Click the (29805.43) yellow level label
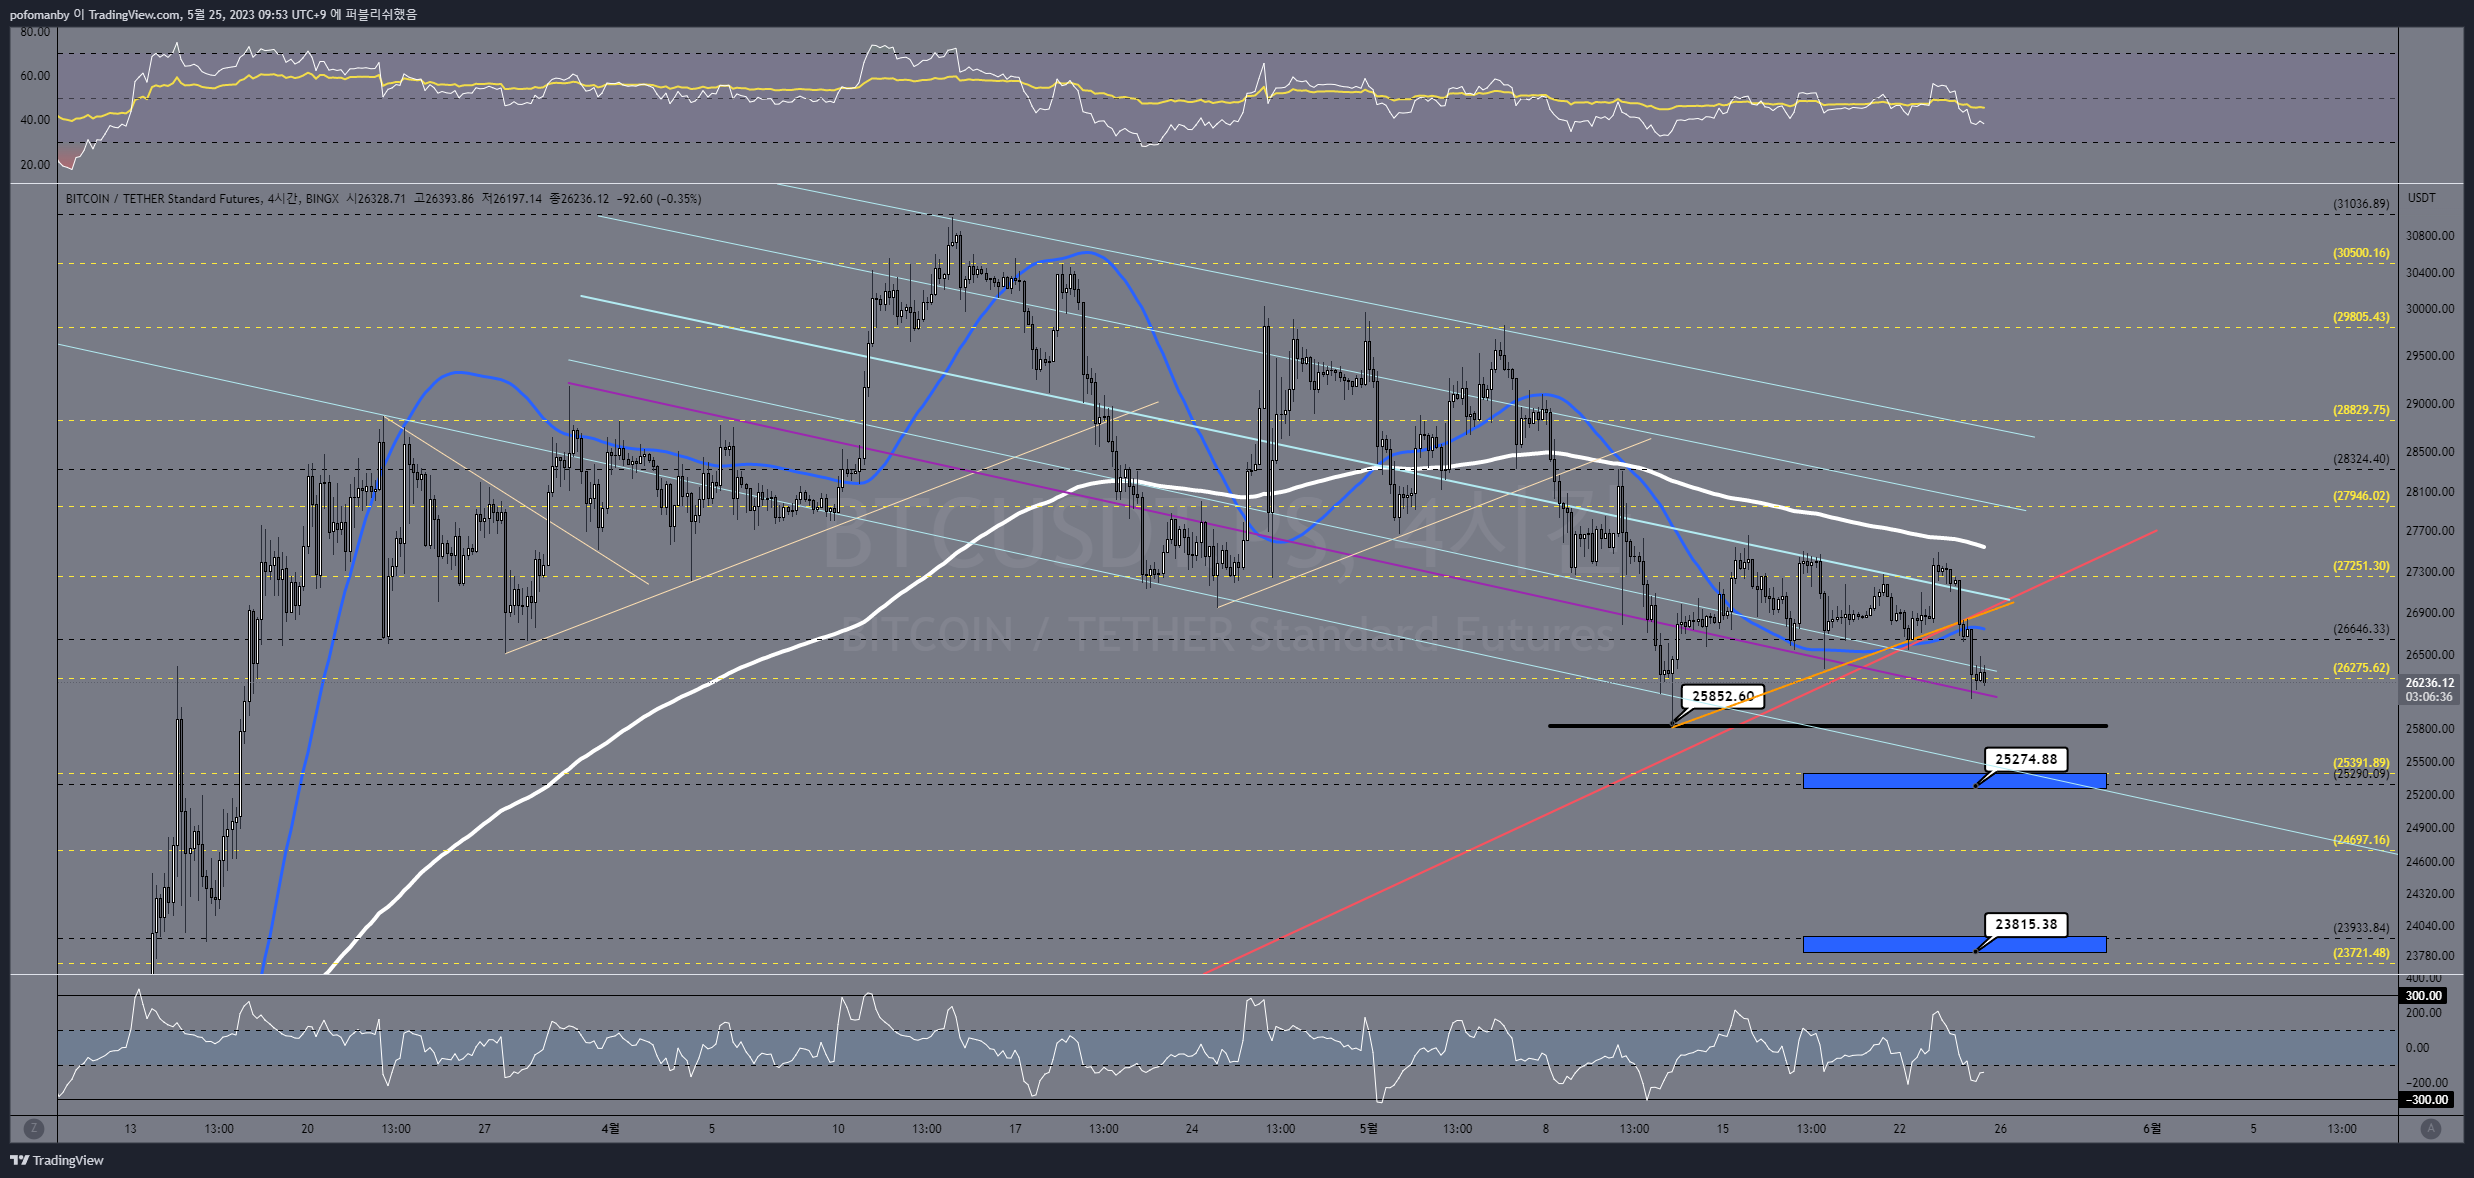Screen dimensions: 2474x1178 tap(2361, 317)
